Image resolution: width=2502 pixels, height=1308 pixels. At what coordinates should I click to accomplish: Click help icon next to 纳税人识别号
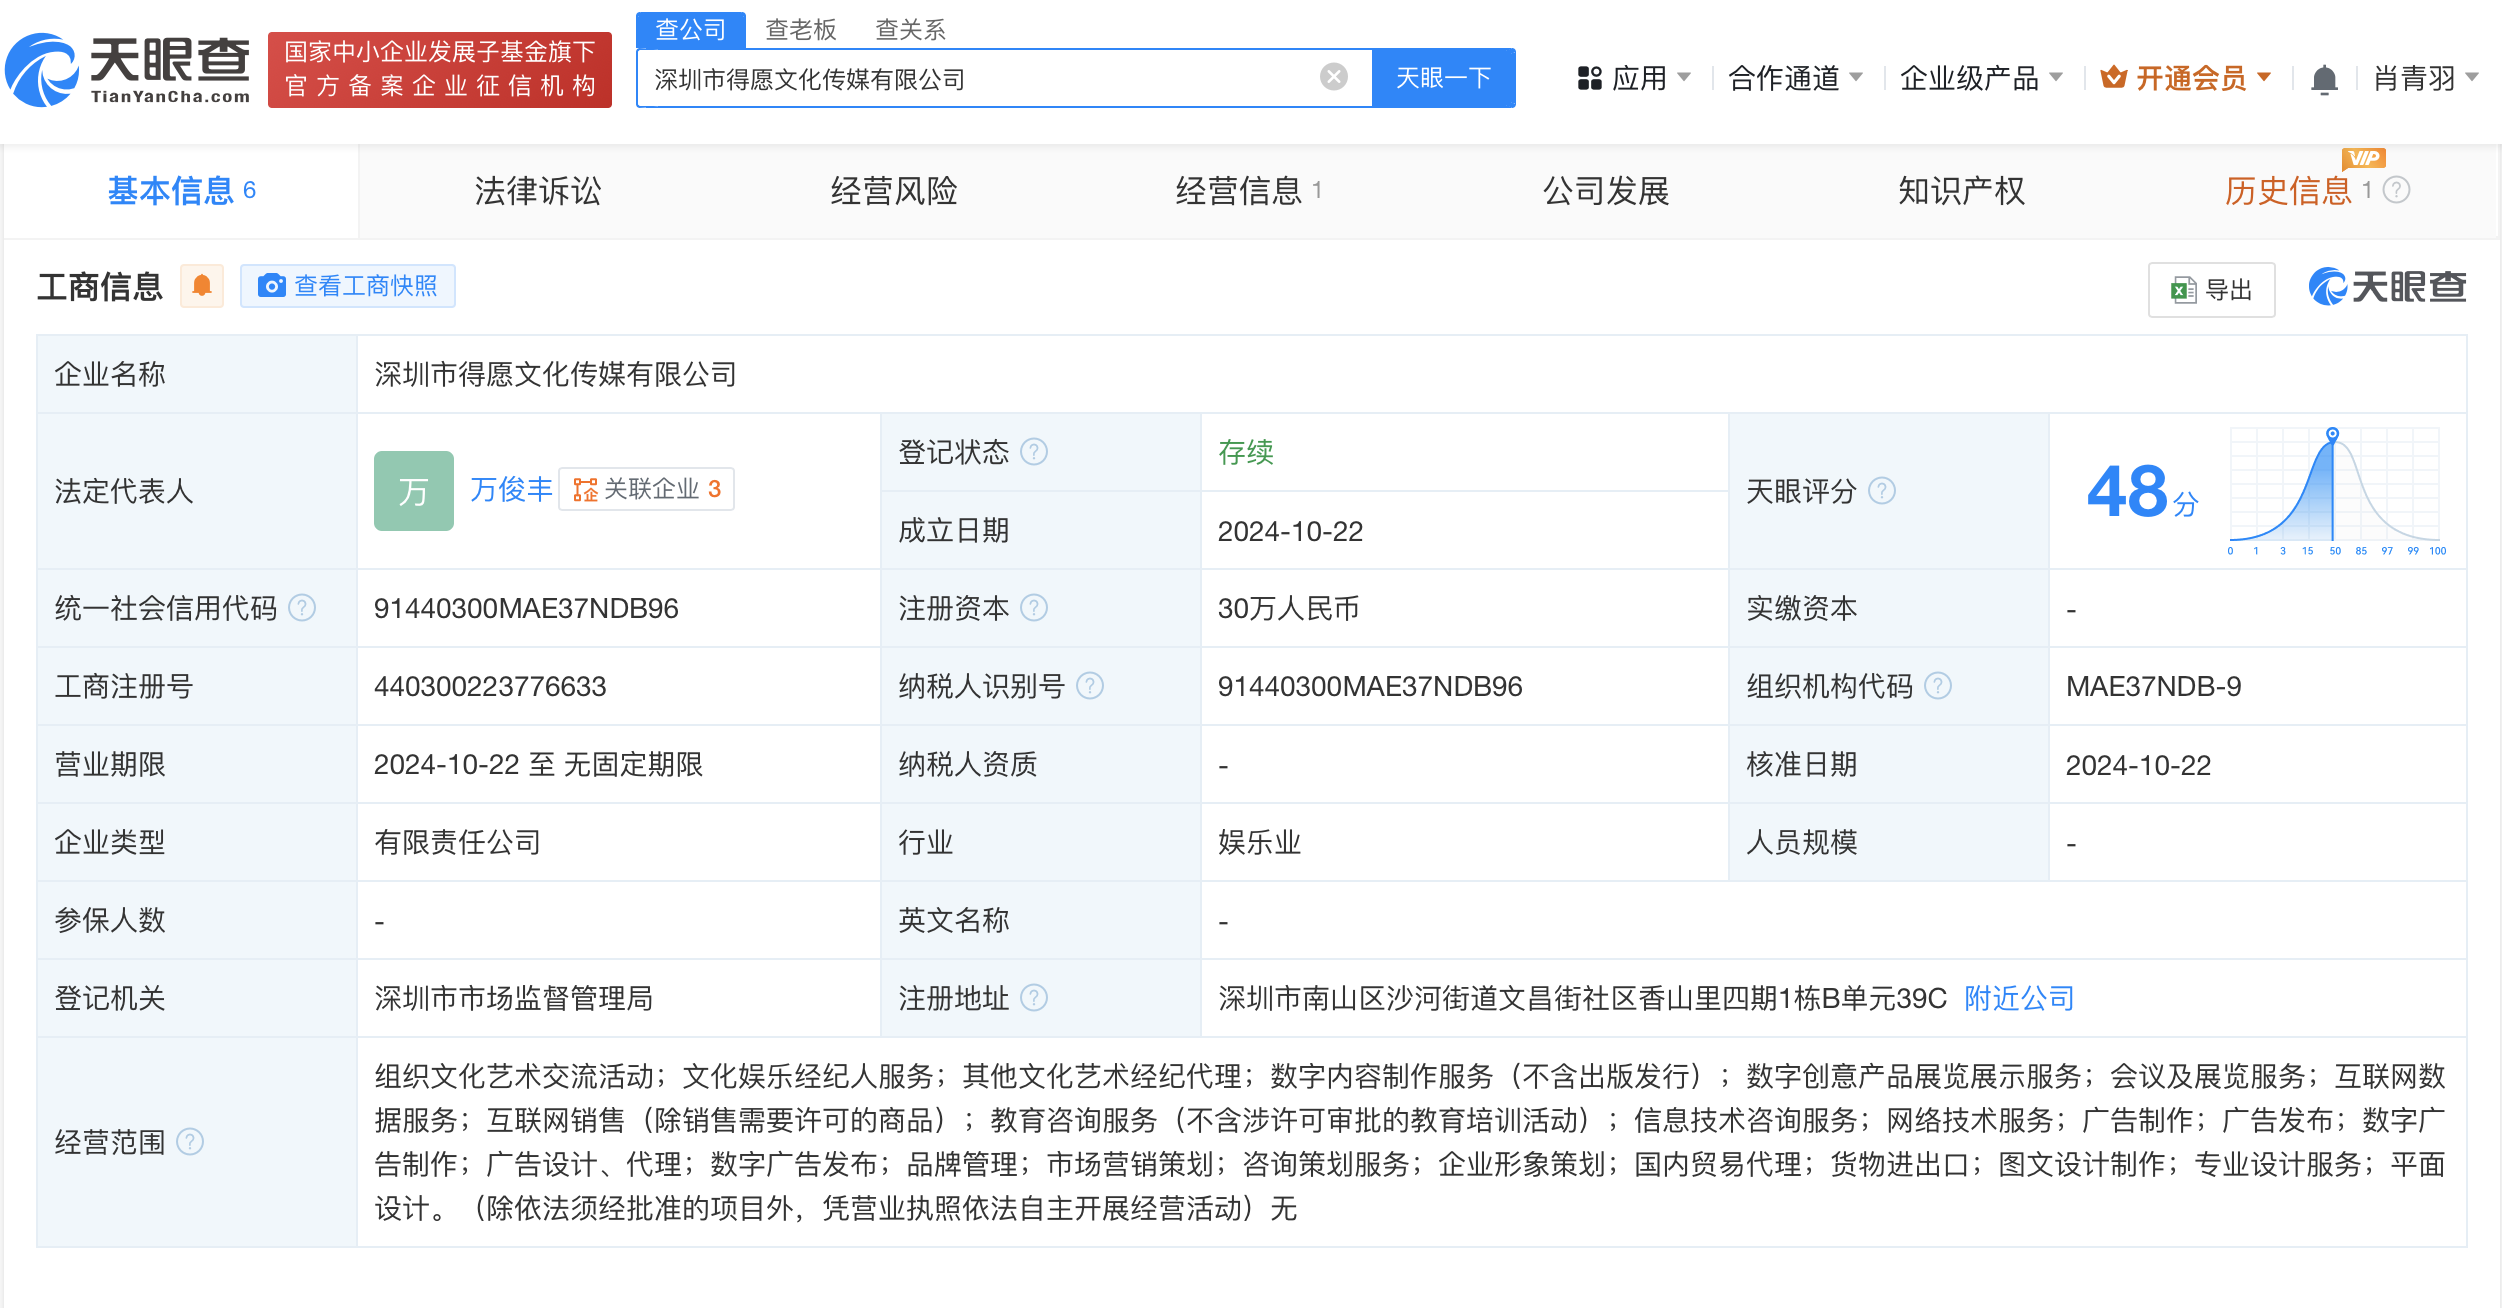point(1090,686)
